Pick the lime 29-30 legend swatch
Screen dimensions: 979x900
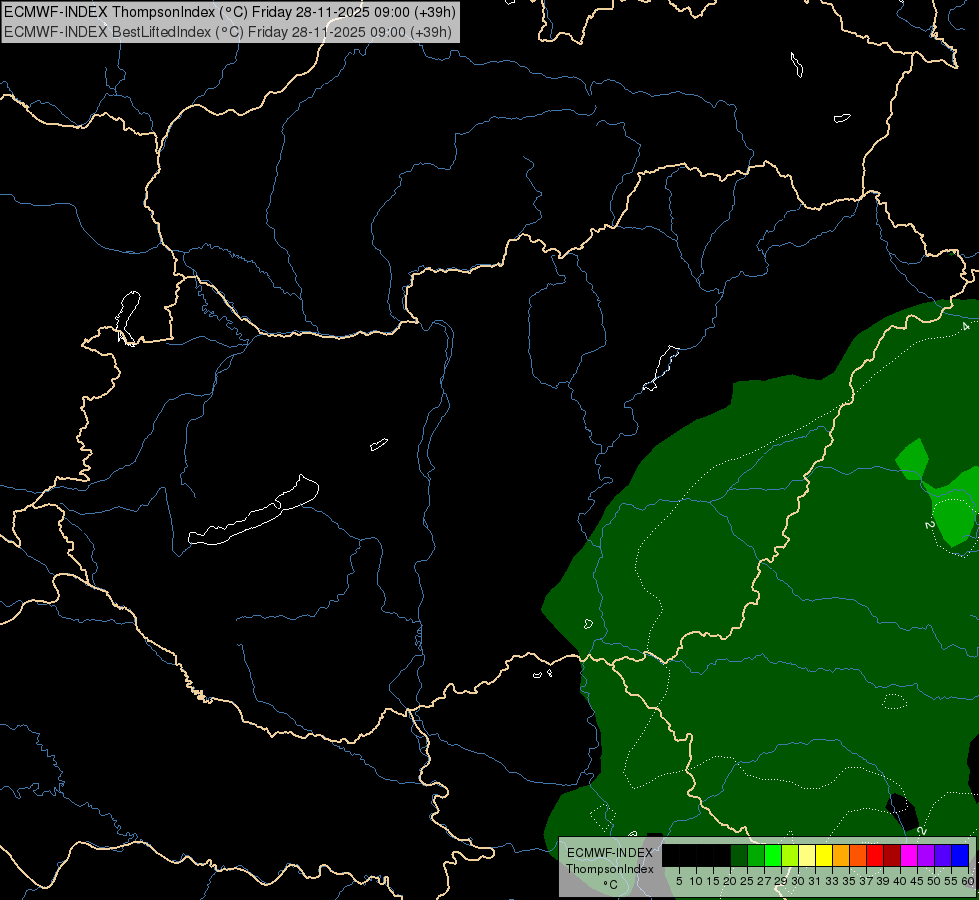coord(790,855)
